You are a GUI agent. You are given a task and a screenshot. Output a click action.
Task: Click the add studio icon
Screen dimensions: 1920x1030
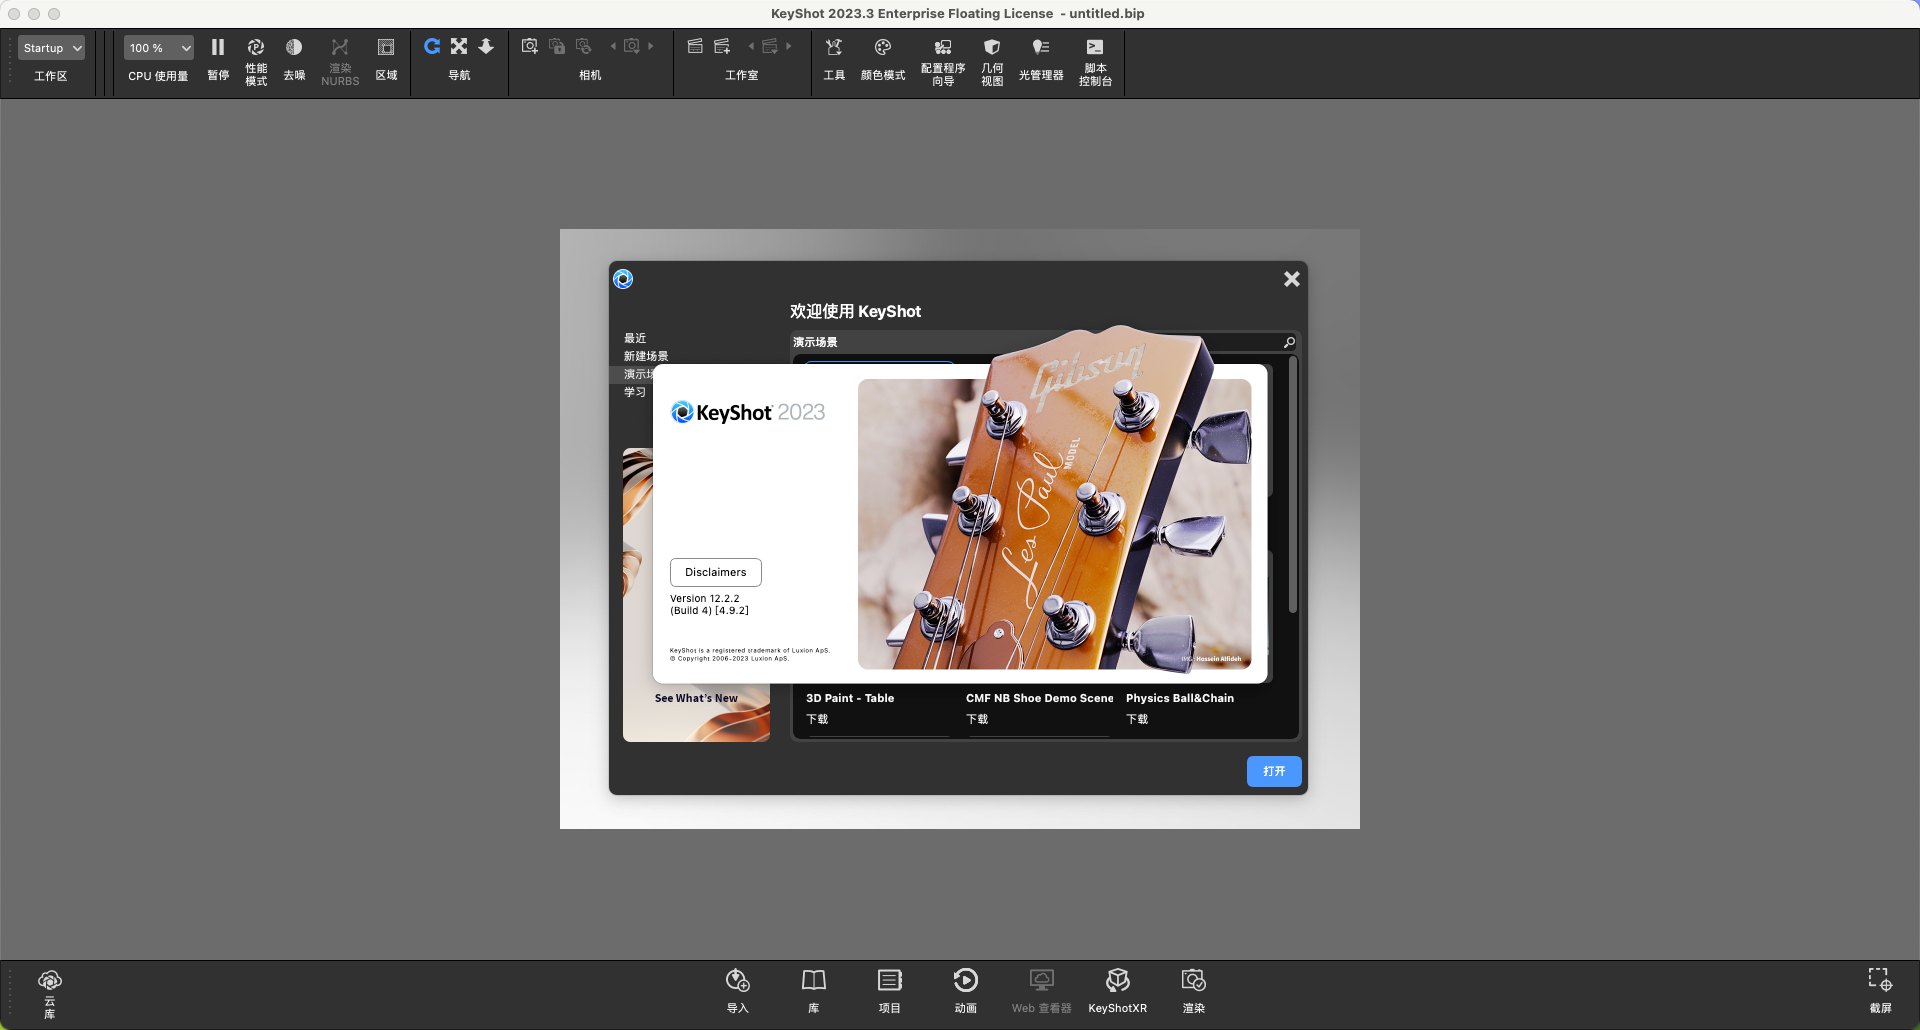[x=722, y=46]
